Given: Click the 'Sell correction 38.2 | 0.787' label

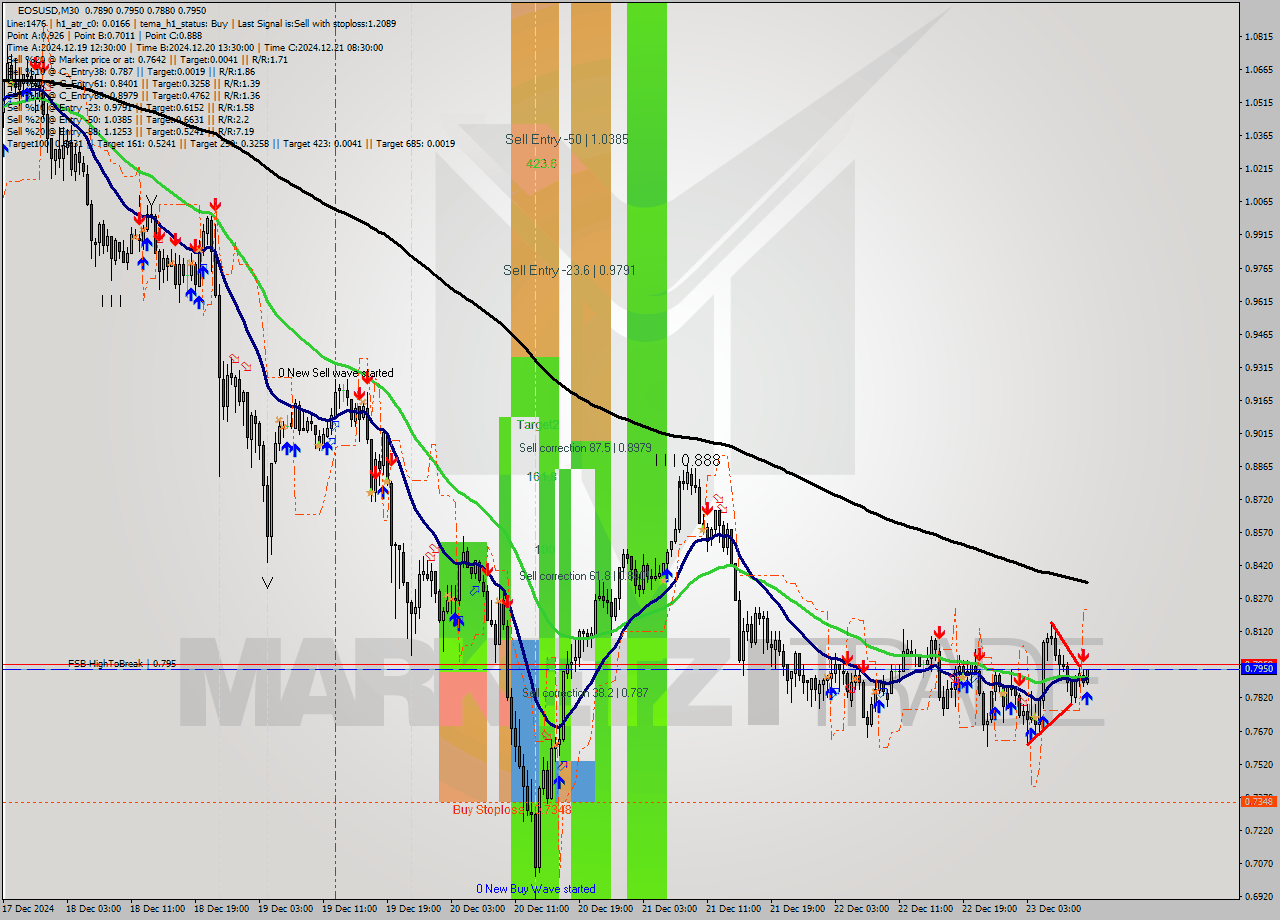Looking at the screenshot, I should coord(585,693).
